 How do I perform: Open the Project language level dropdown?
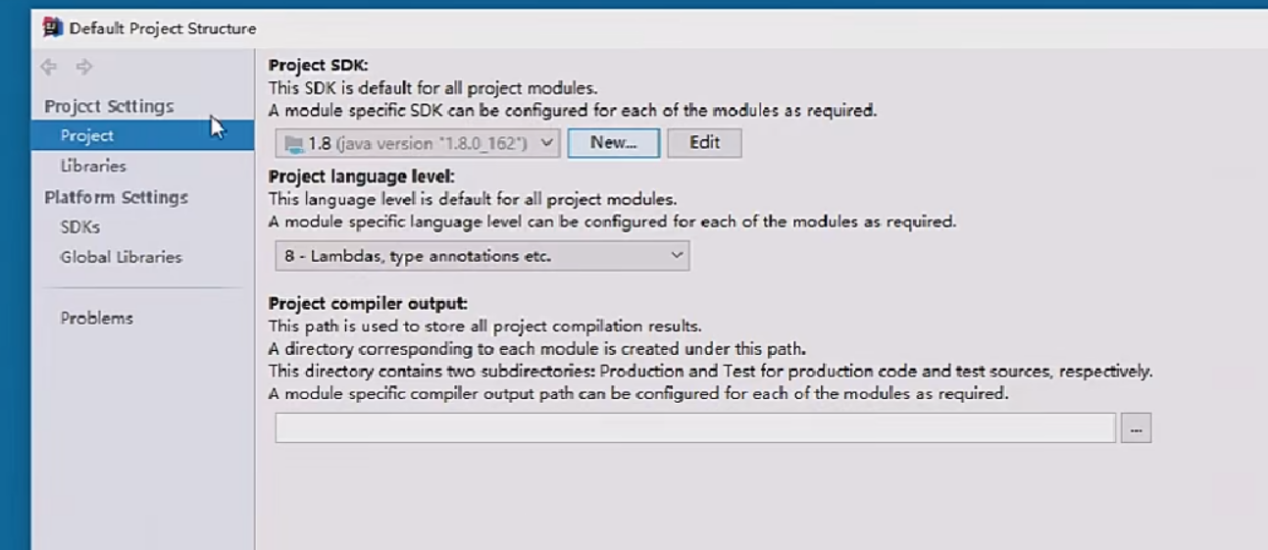coord(482,256)
